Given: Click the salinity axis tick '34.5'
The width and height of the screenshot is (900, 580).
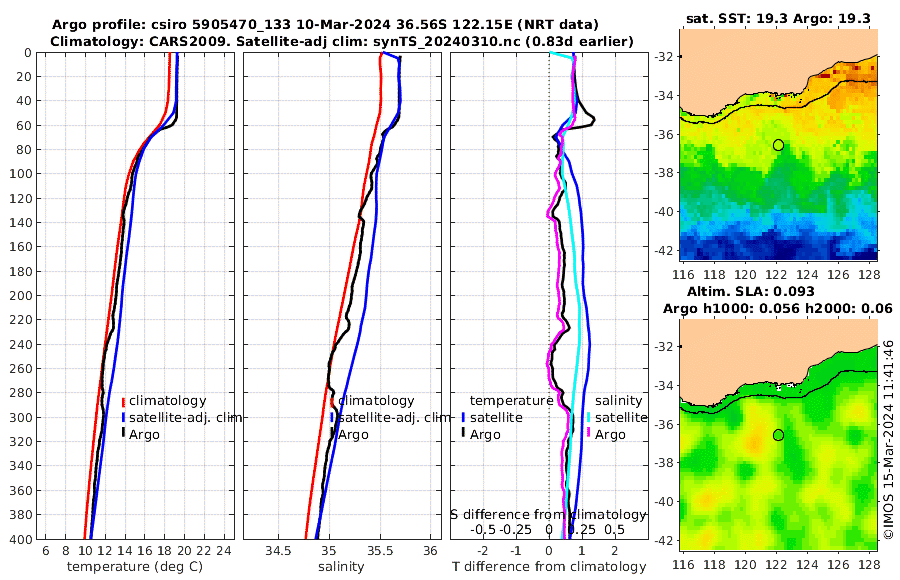Looking at the screenshot, I should 278,551.
